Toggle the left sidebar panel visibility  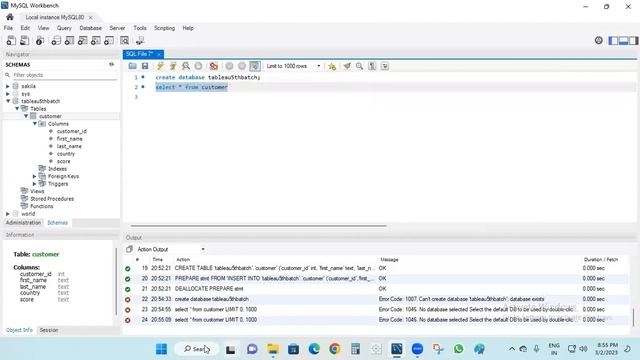[613, 40]
